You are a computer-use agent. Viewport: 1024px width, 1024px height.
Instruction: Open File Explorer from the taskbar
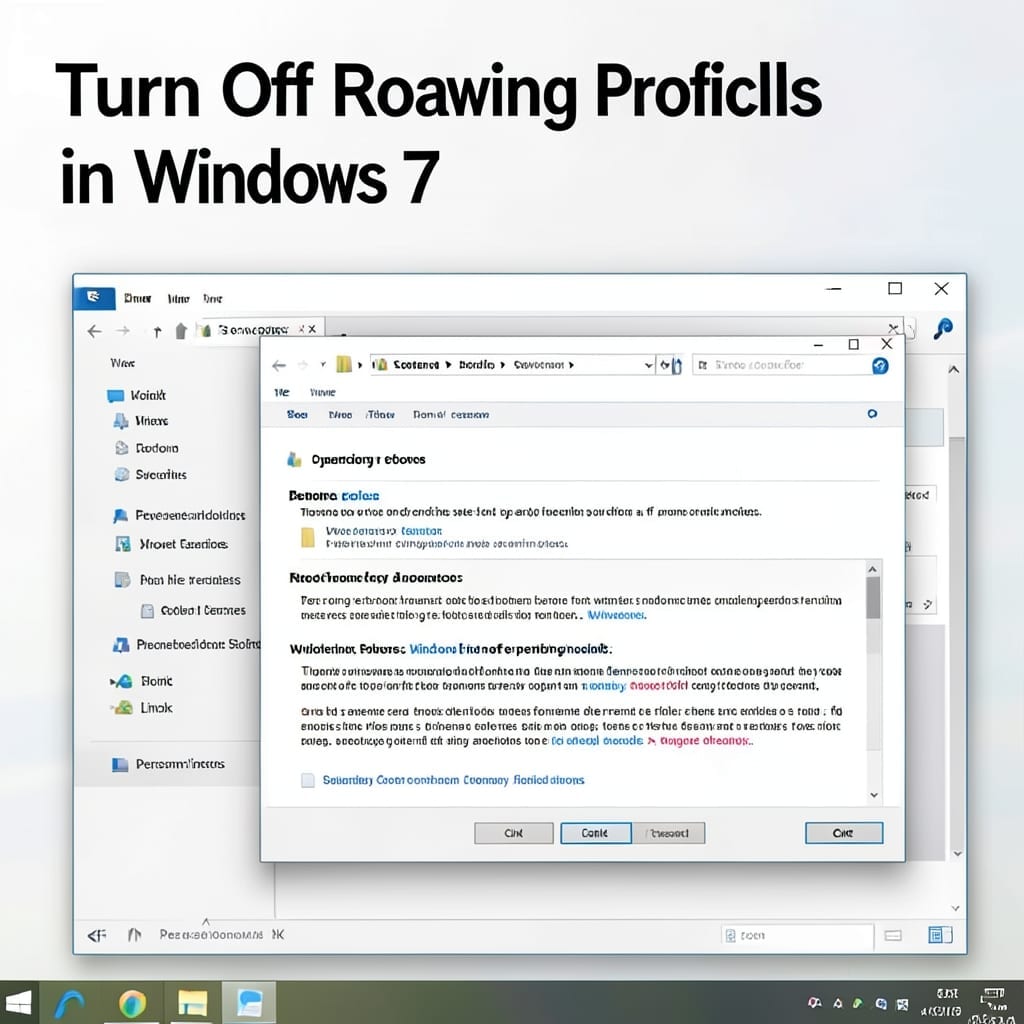click(193, 1003)
